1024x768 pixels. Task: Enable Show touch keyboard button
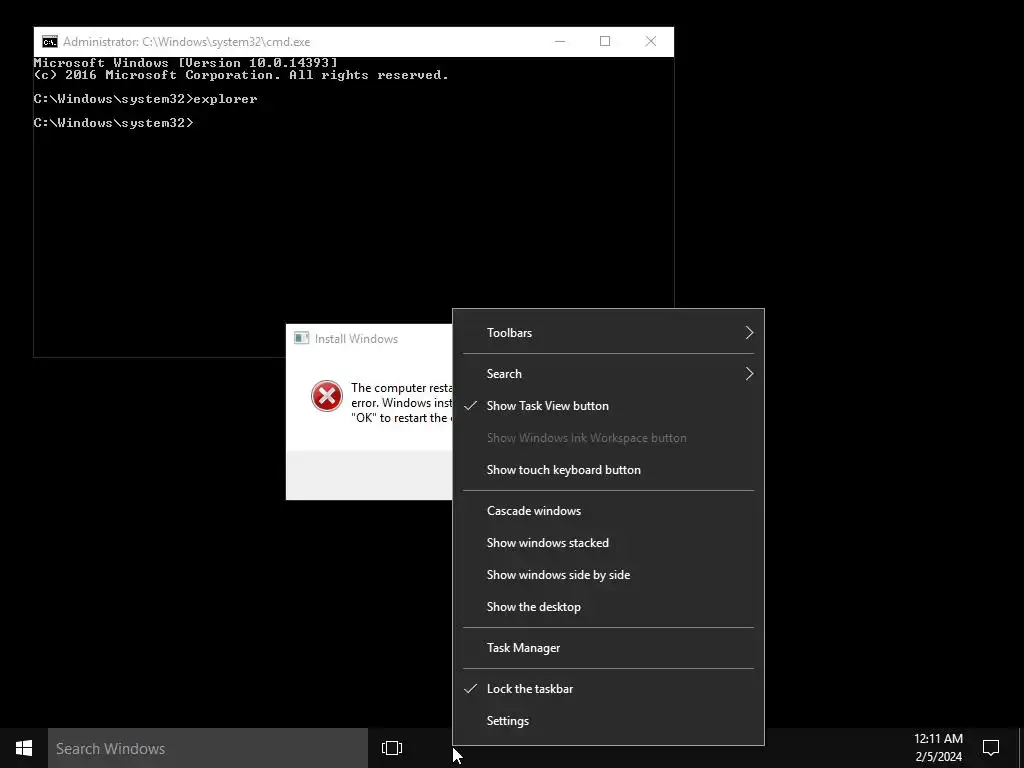point(608,470)
